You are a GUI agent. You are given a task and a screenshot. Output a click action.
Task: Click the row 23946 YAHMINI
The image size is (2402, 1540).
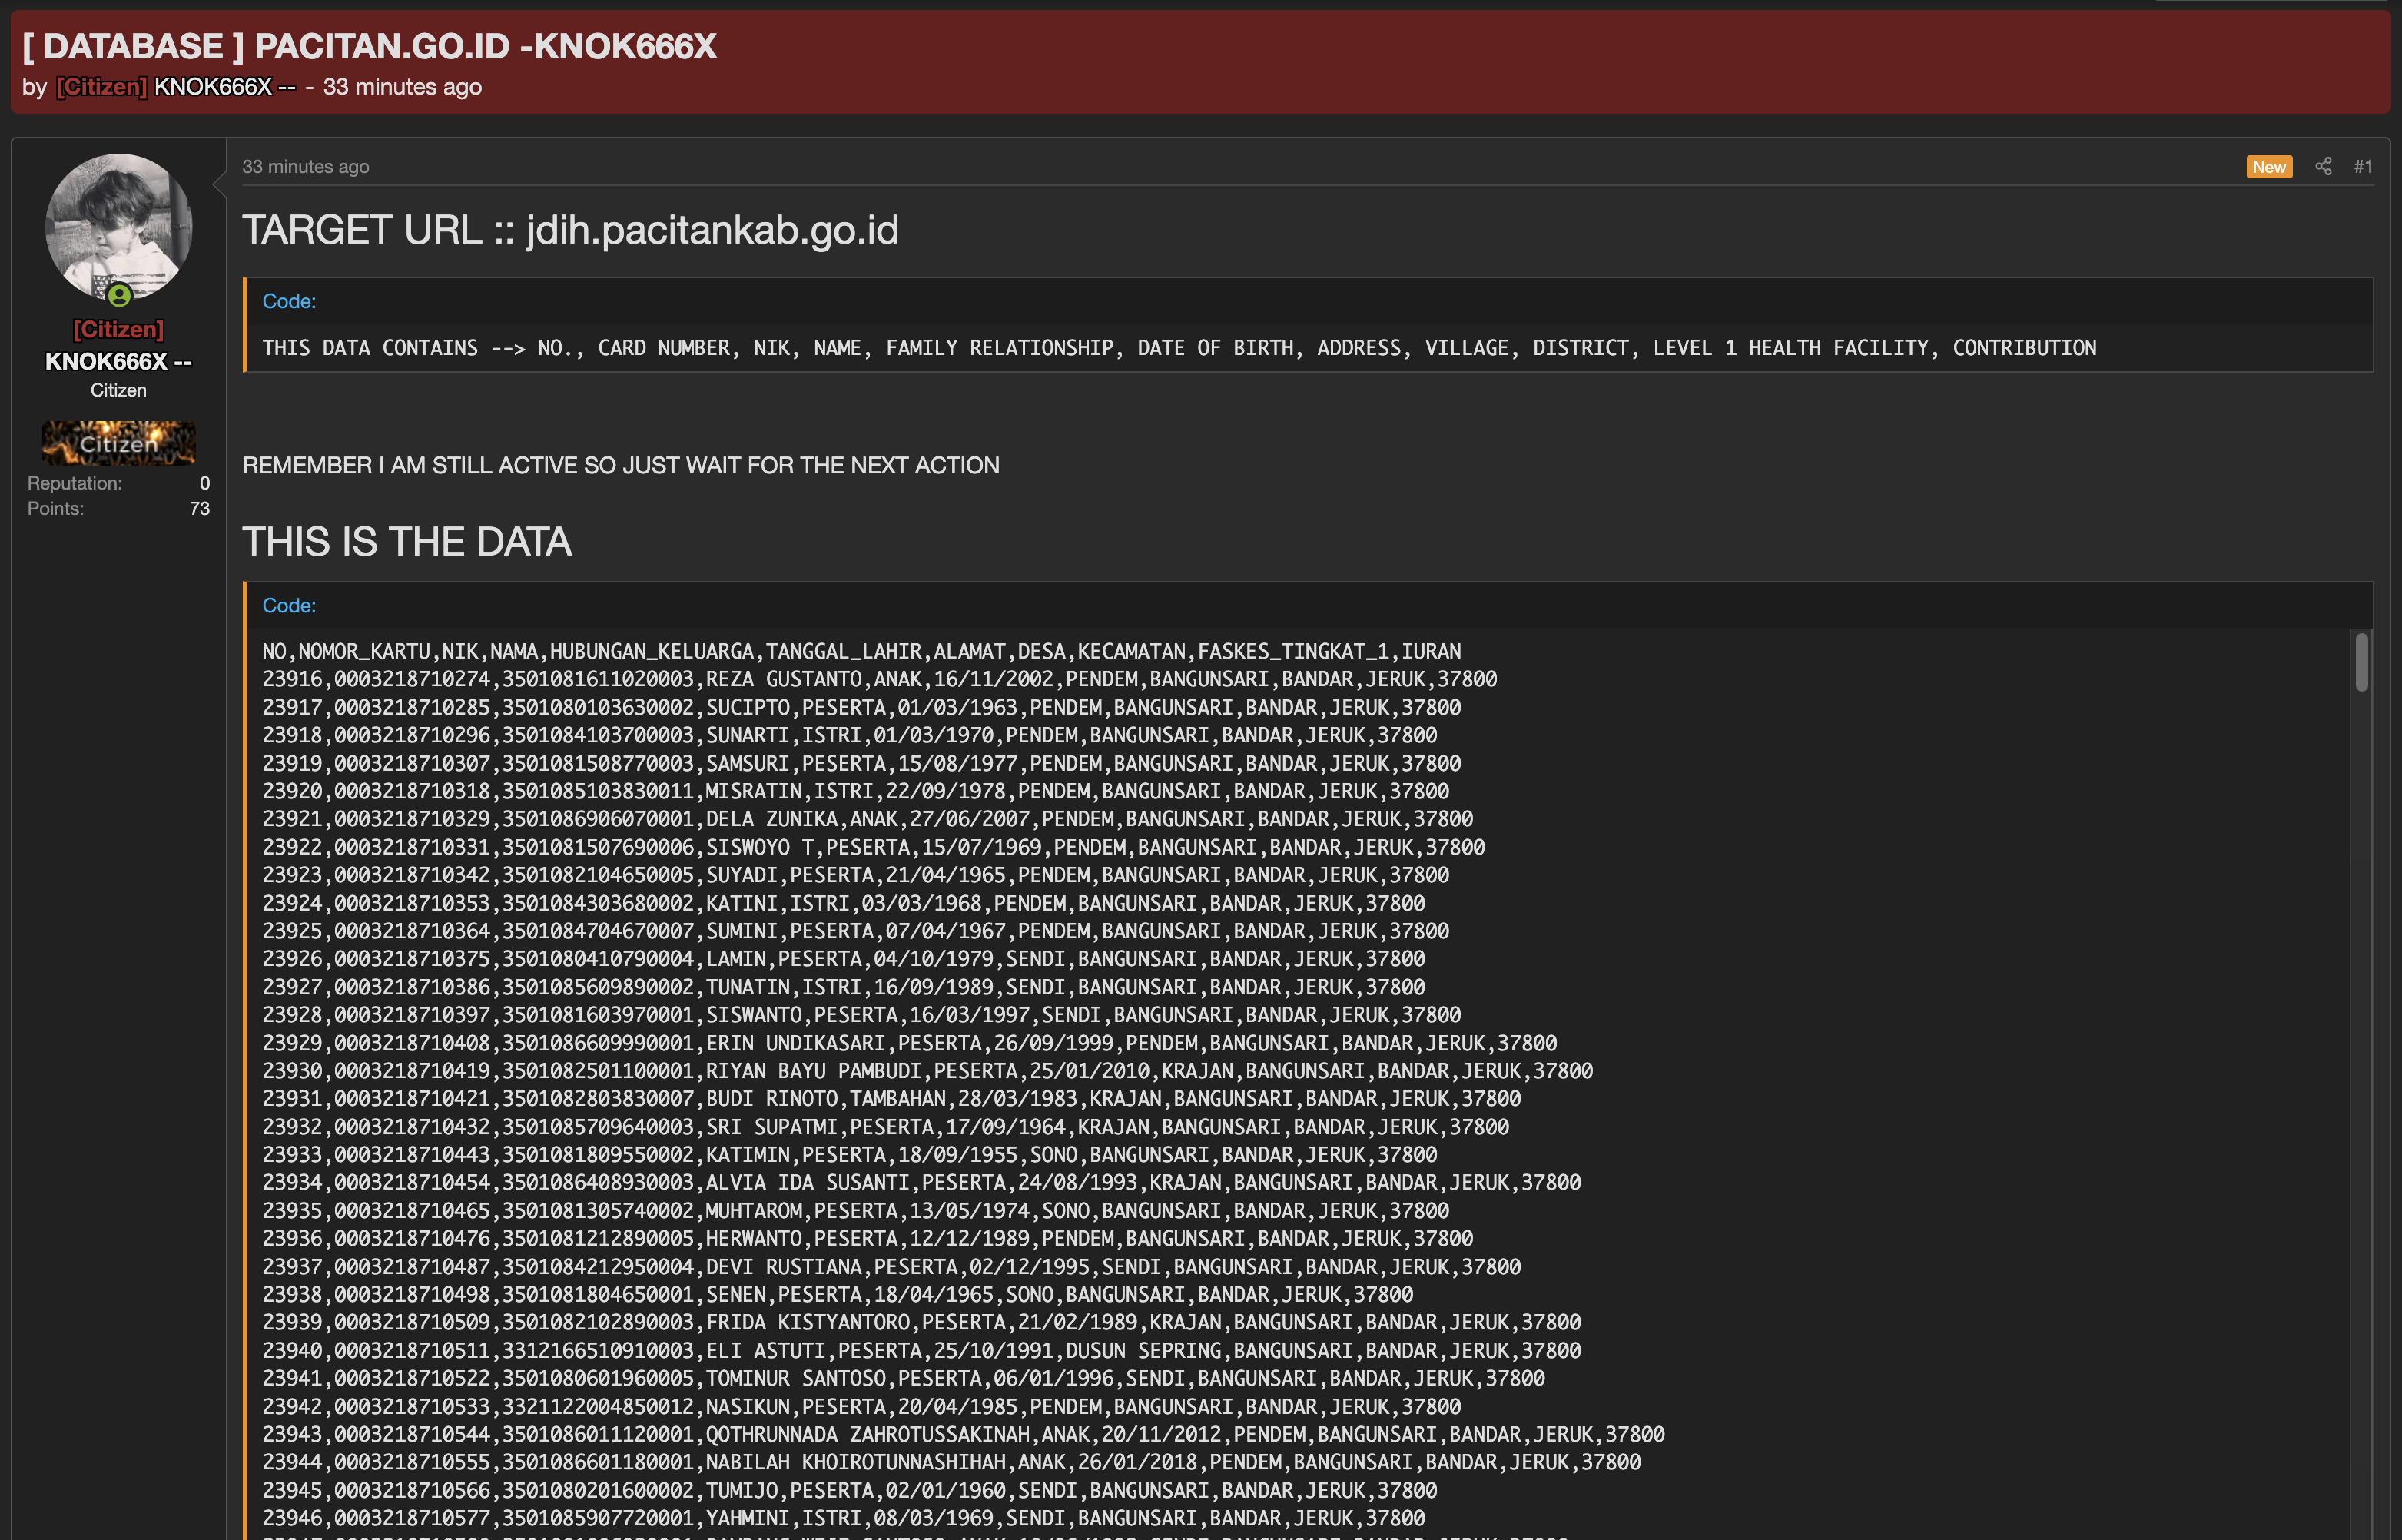pos(843,1519)
